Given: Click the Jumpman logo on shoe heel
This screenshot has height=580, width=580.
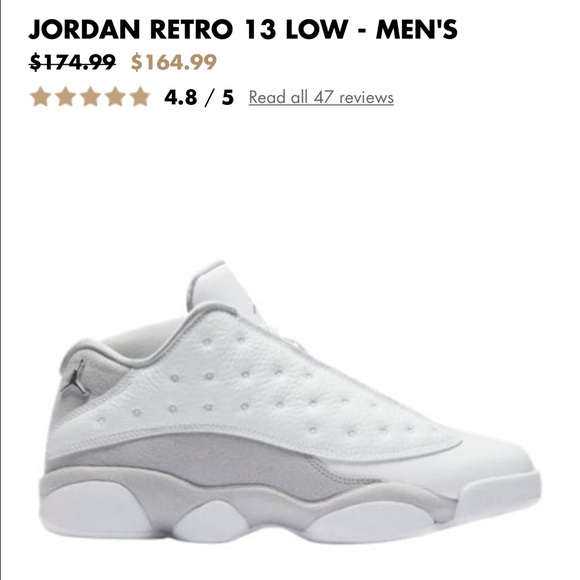Looking at the screenshot, I should point(75,377).
